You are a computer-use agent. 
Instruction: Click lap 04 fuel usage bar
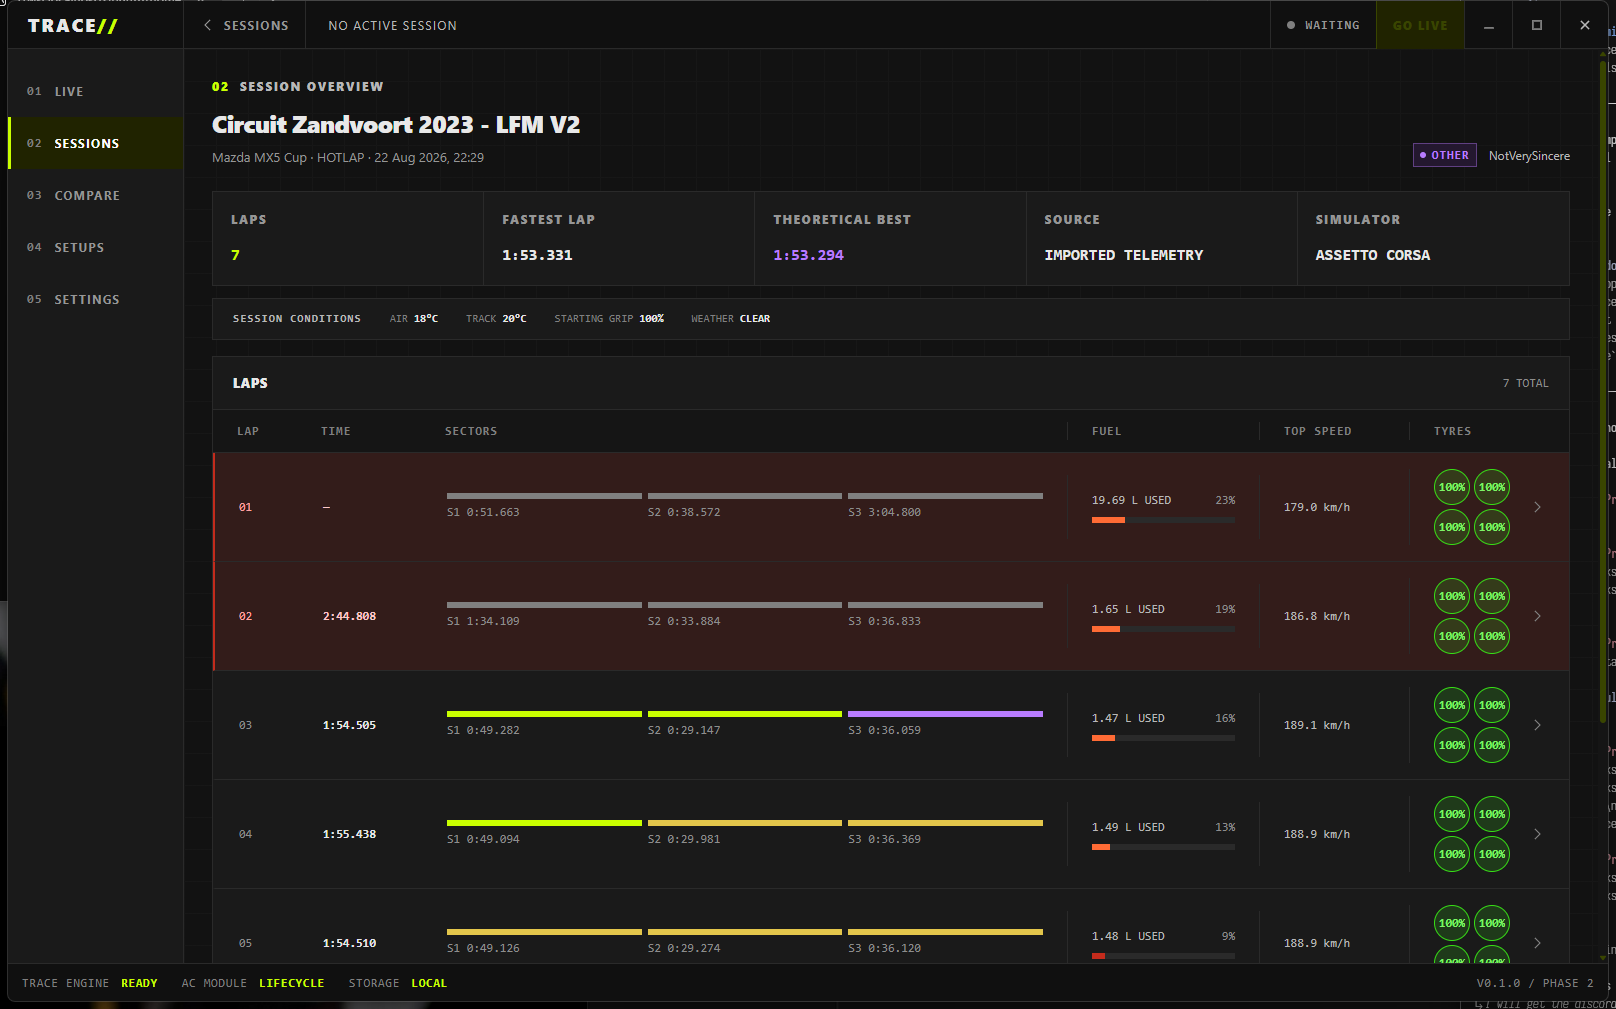(1163, 847)
